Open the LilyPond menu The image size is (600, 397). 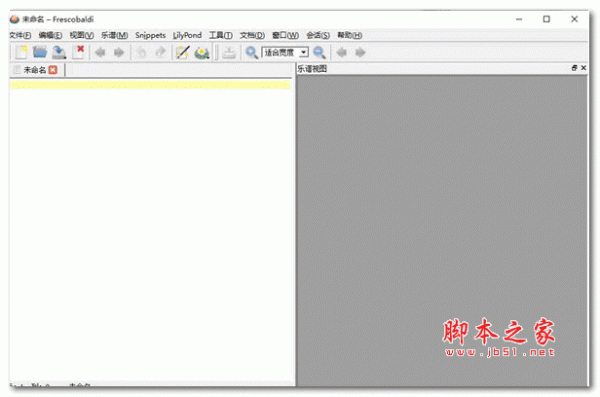187,35
